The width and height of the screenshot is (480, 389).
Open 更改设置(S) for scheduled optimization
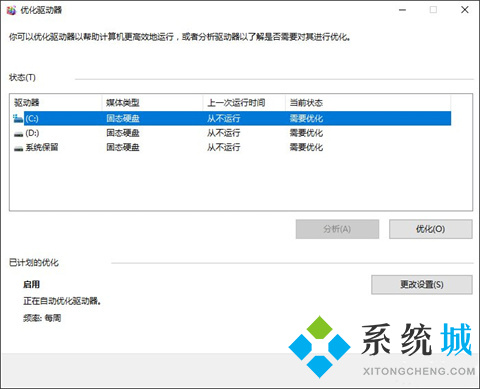click(422, 285)
